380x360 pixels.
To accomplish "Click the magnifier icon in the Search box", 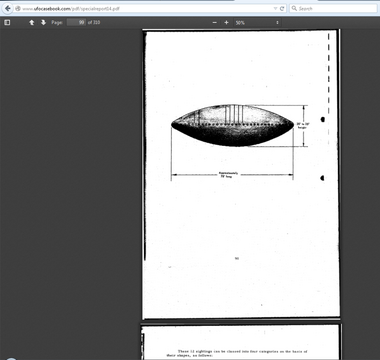I will point(294,8).
